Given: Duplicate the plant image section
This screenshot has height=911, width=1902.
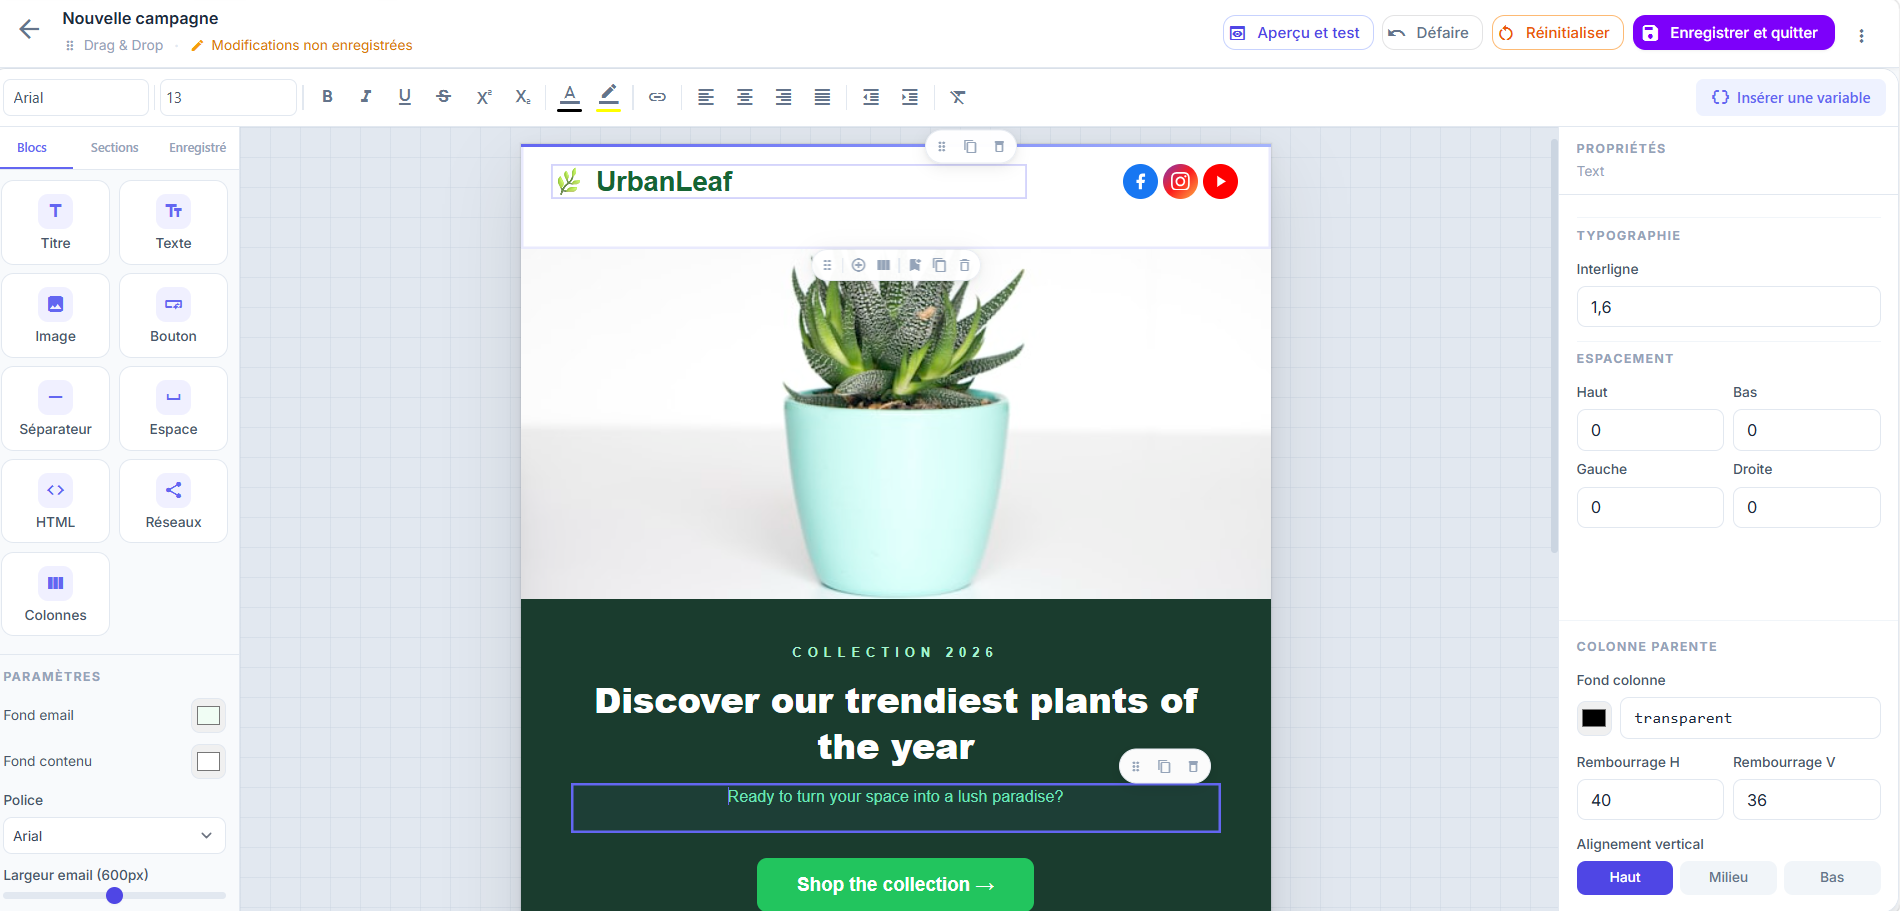Looking at the screenshot, I should click(939, 265).
